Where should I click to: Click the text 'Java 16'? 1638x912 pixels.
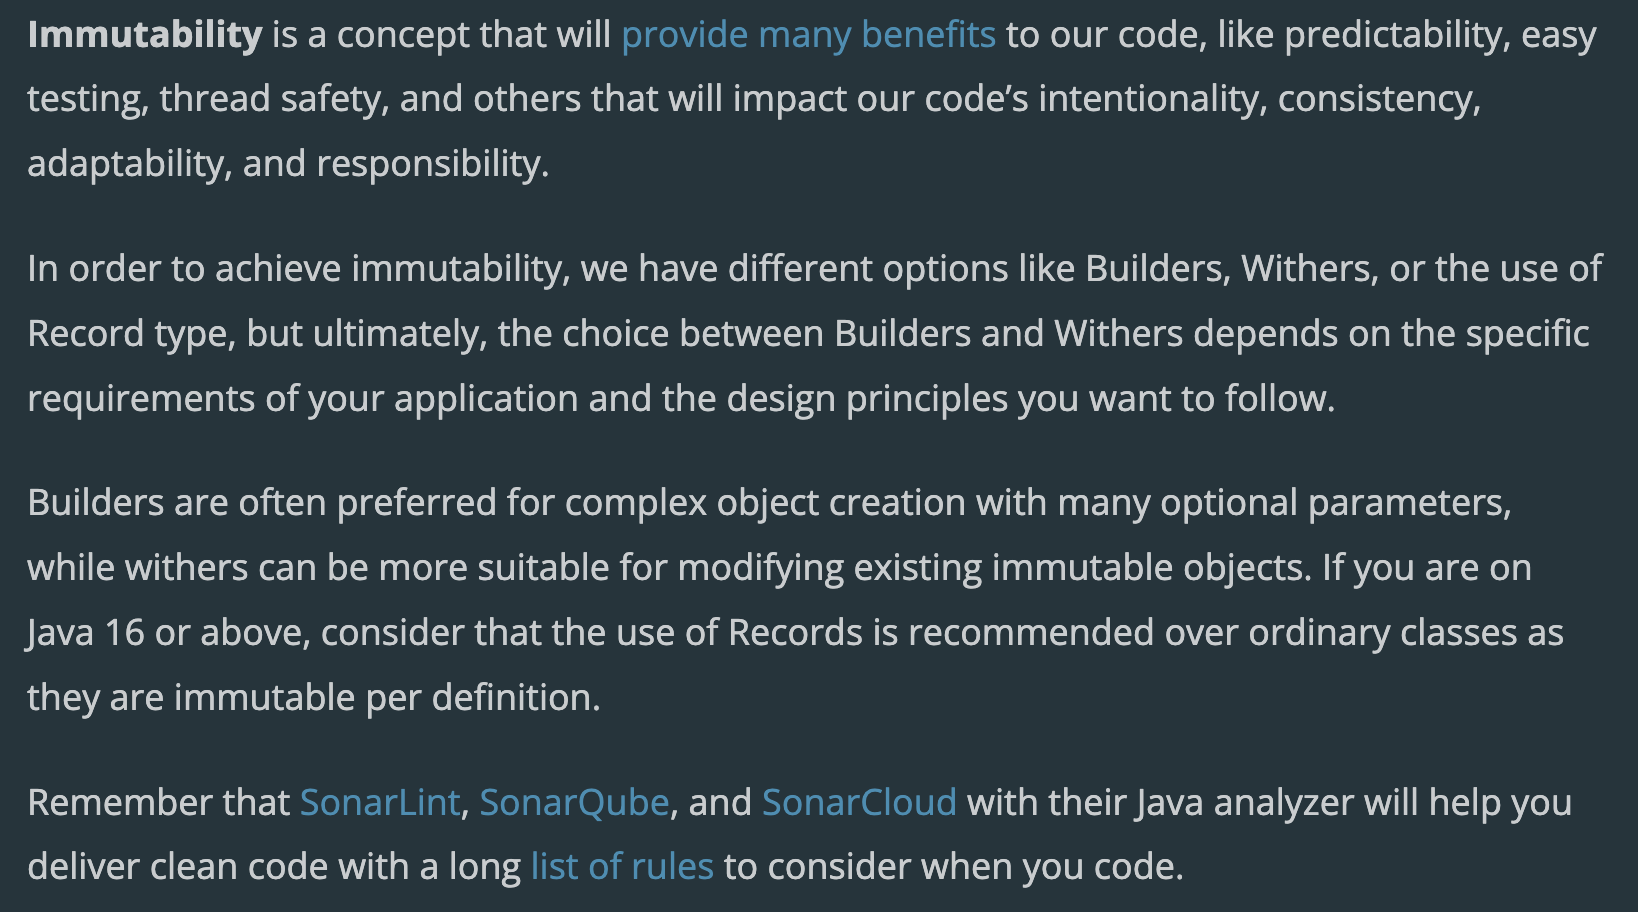86,633
